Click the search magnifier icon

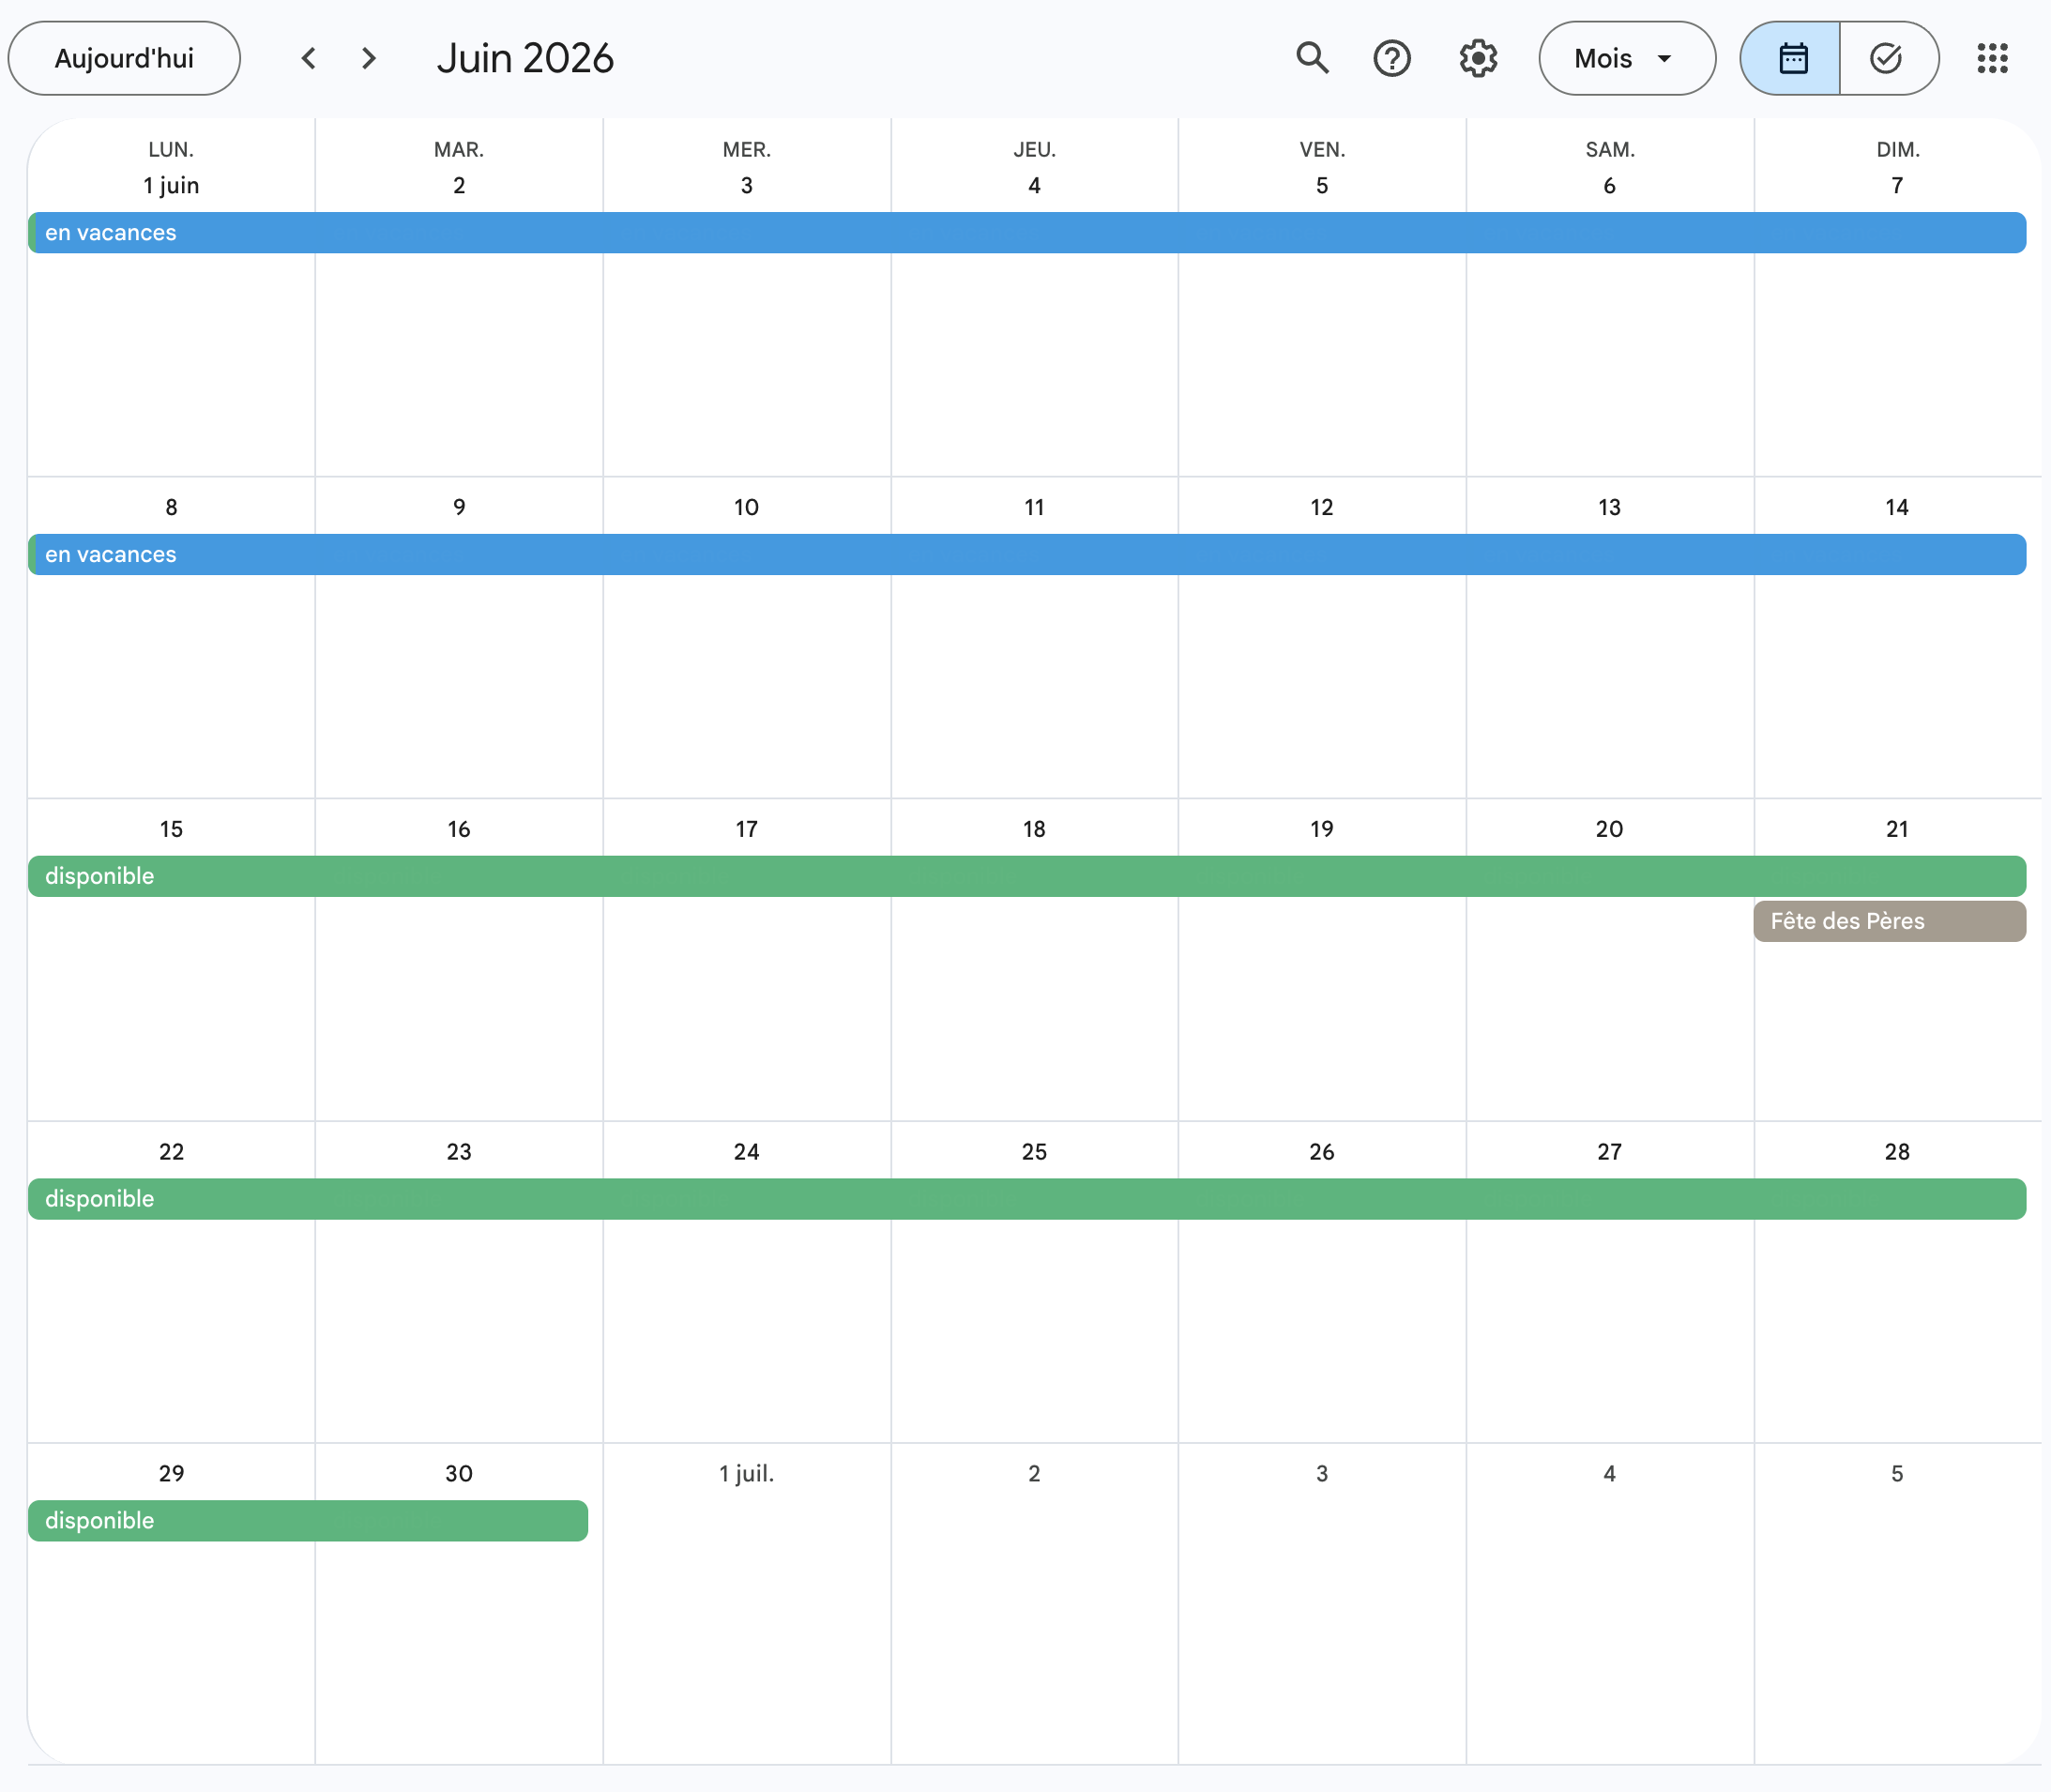(1312, 58)
